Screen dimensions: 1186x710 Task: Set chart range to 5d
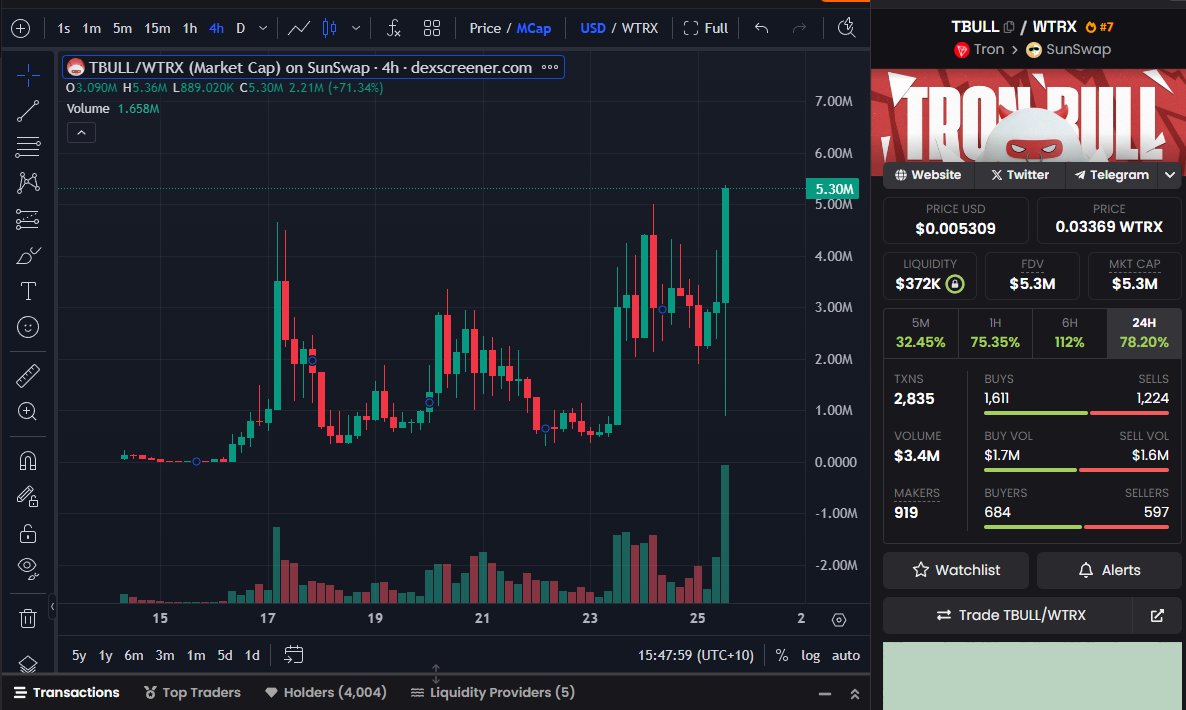225,656
